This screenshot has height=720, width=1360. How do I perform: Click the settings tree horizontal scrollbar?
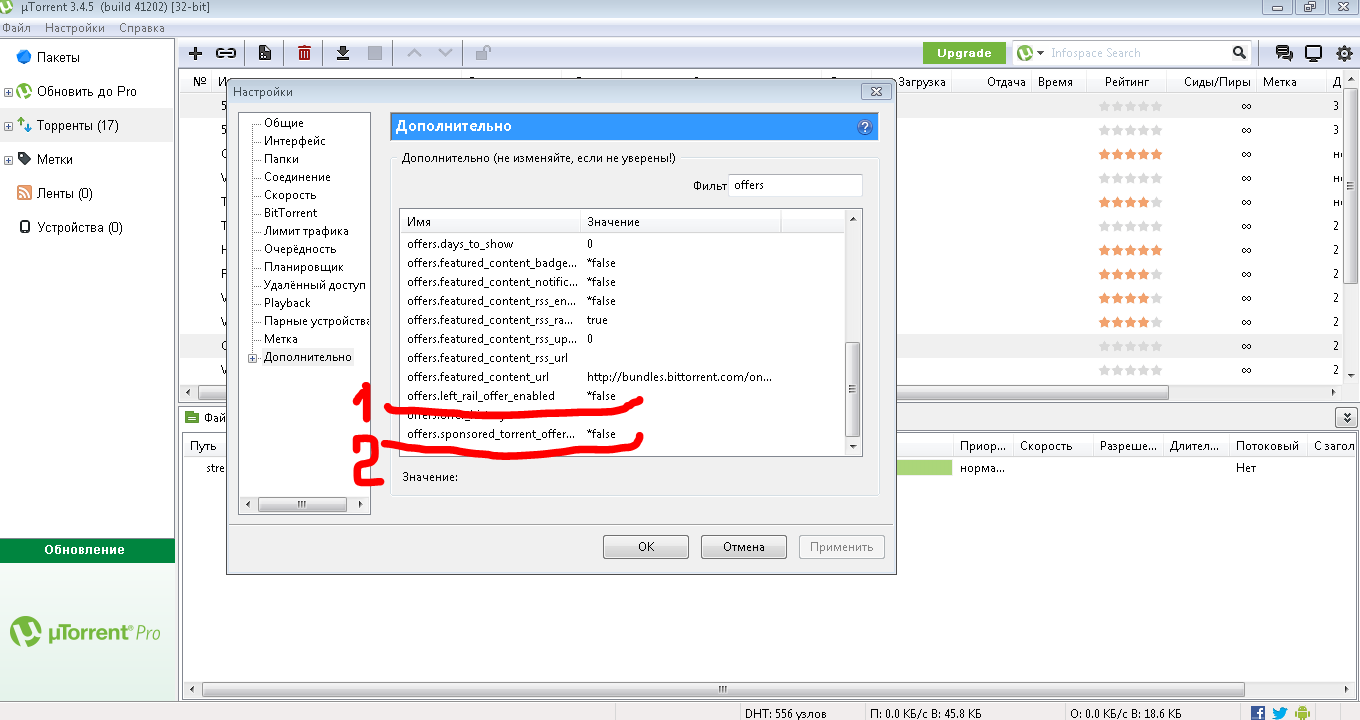pos(304,505)
